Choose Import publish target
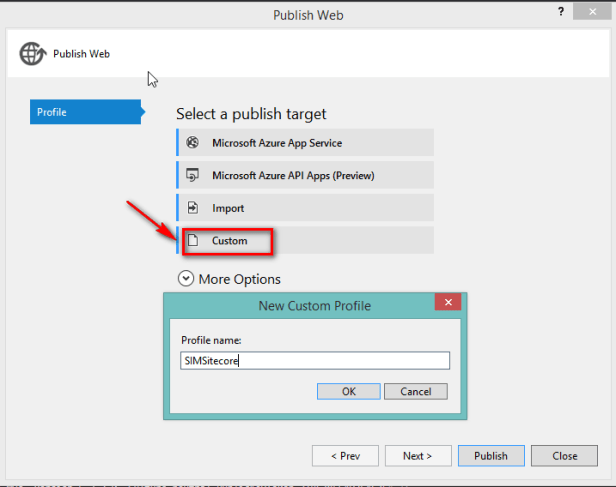The height and width of the screenshot is (487, 616). coord(305,208)
